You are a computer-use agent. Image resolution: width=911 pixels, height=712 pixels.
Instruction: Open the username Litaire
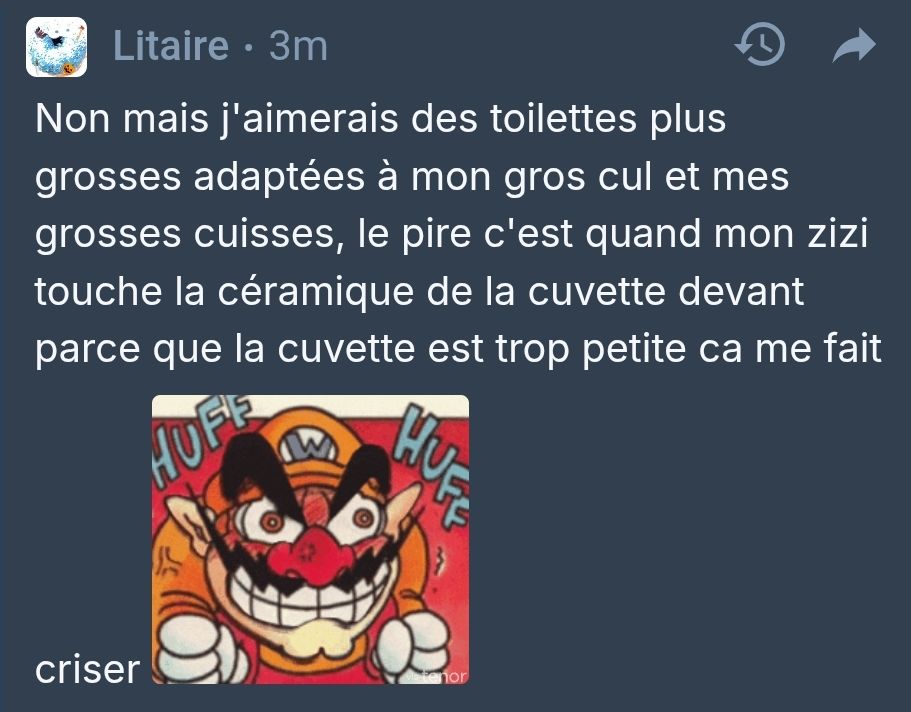click(x=171, y=45)
